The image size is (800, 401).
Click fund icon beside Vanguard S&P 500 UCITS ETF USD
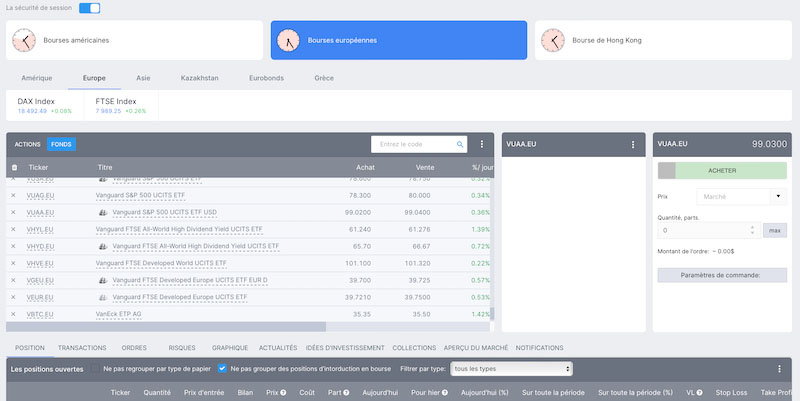coord(103,212)
